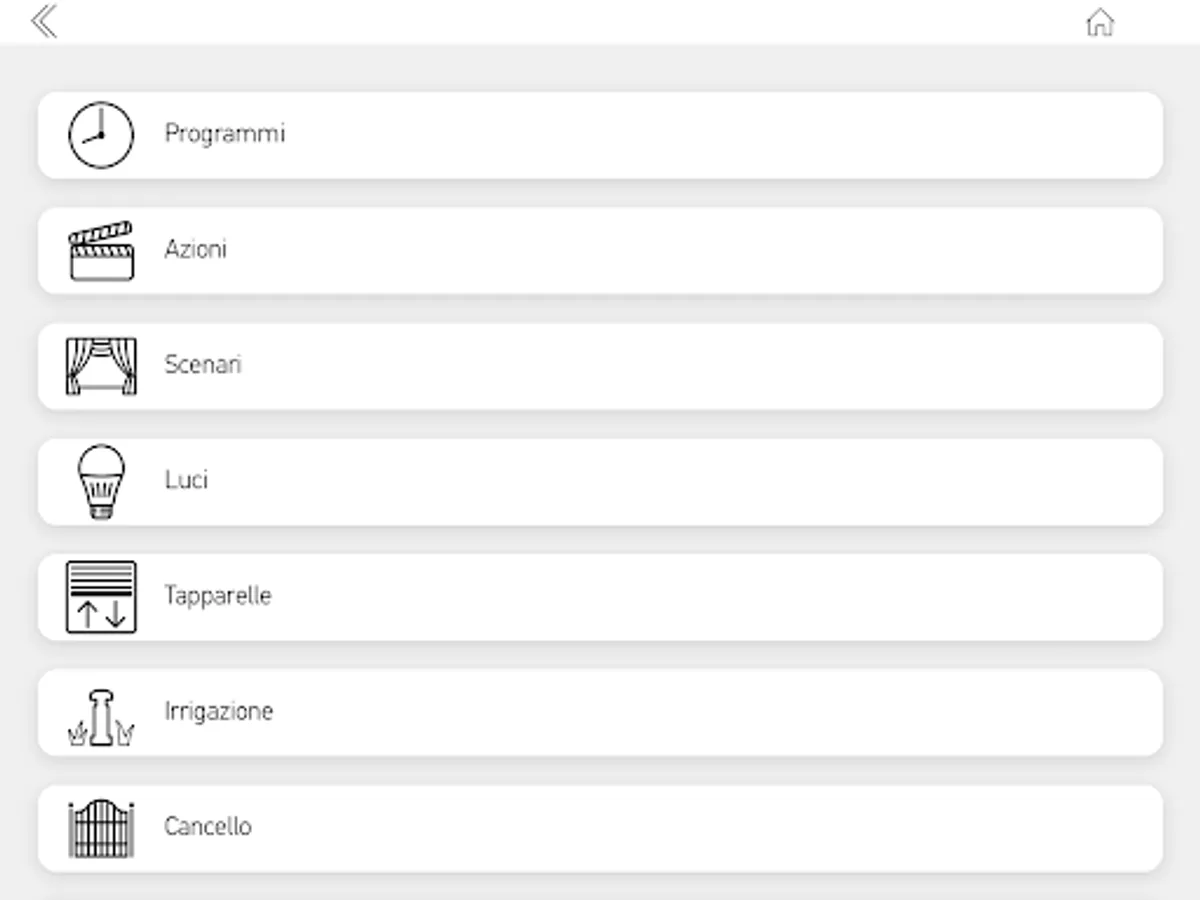The width and height of the screenshot is (1200, 900).
Task: Click the Scenari row card
Action: 650,366
